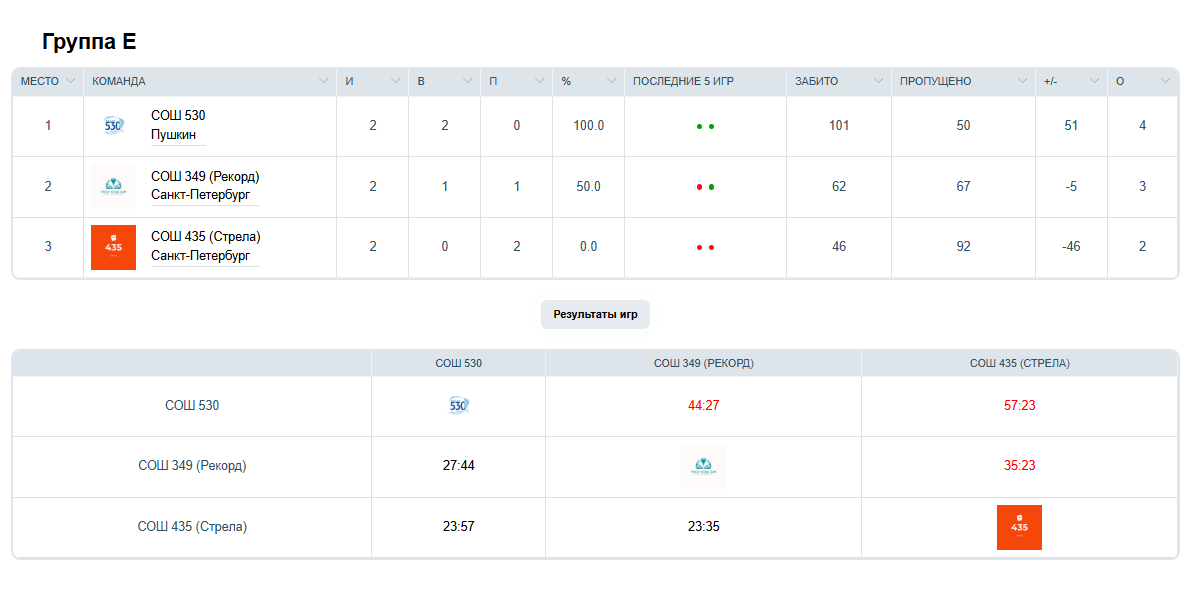Open the % column dropdown chevron
Image resolution: width=1196 pixels, height=597 pixels.
click(611, 82)
